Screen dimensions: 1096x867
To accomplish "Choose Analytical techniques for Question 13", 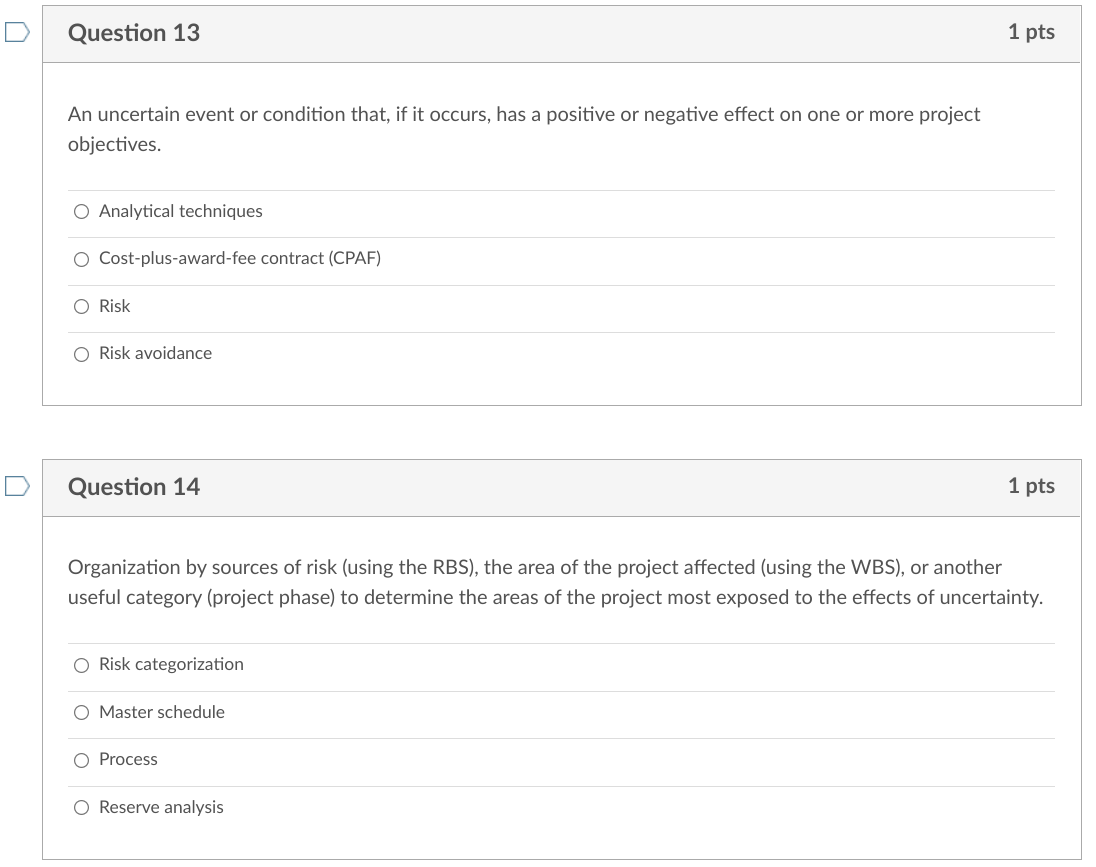I will click(x=81, y=211).
